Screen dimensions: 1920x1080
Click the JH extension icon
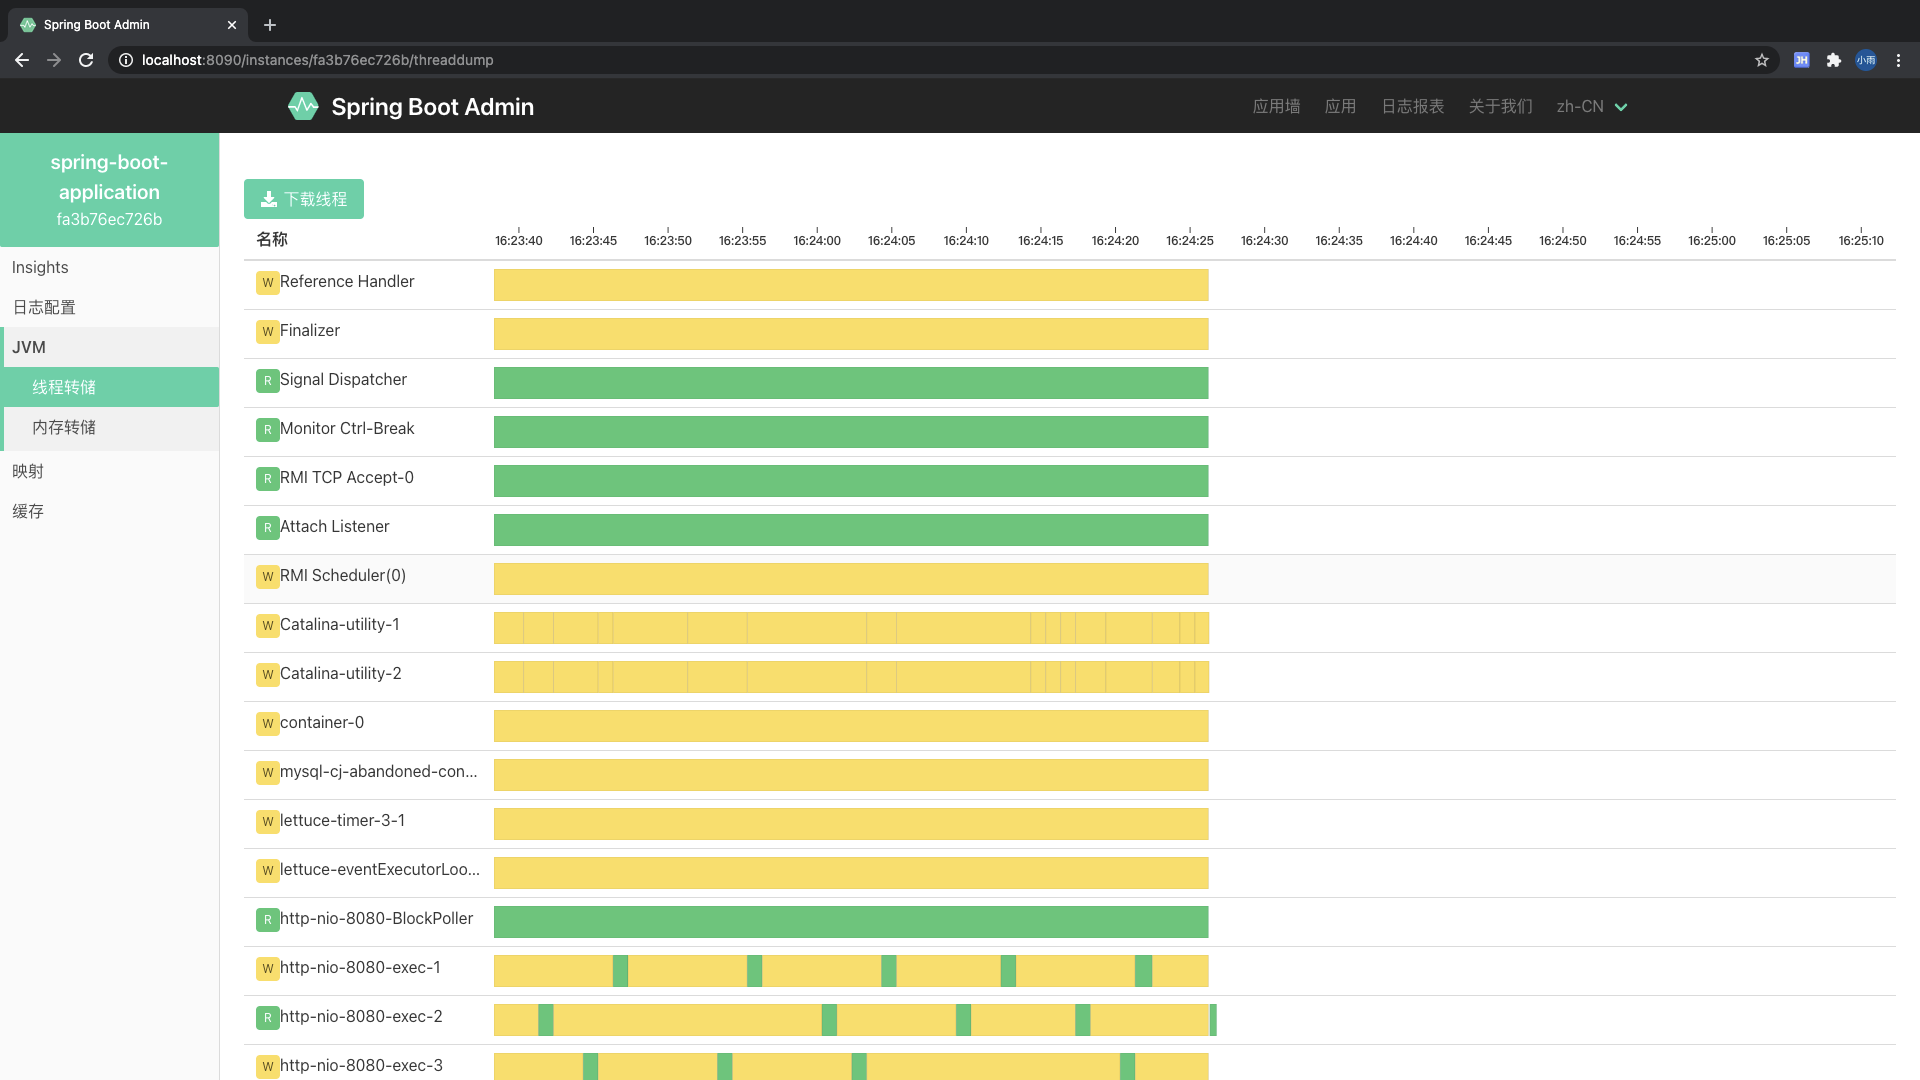coord(1802,60)
